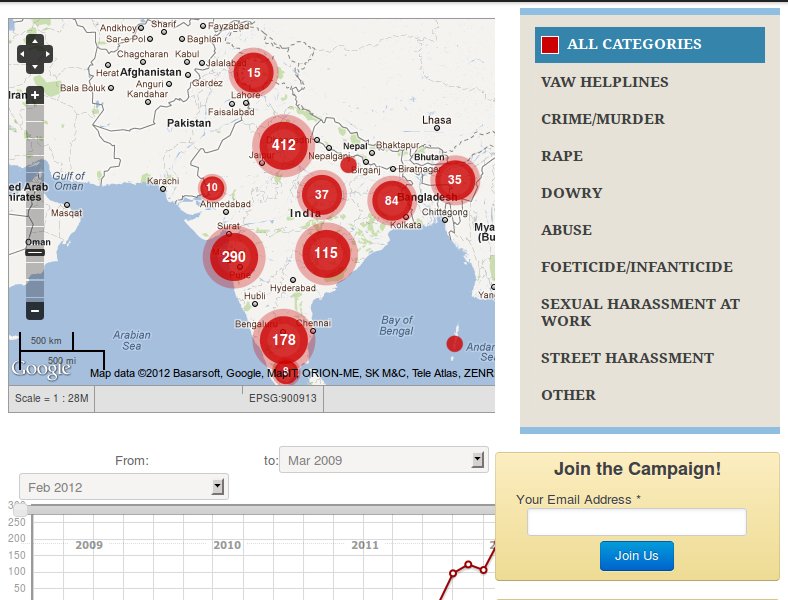Filter by SEXUAL HARASSMENT AT WORK category
The image size is (788, 600).
click(640, 313)
